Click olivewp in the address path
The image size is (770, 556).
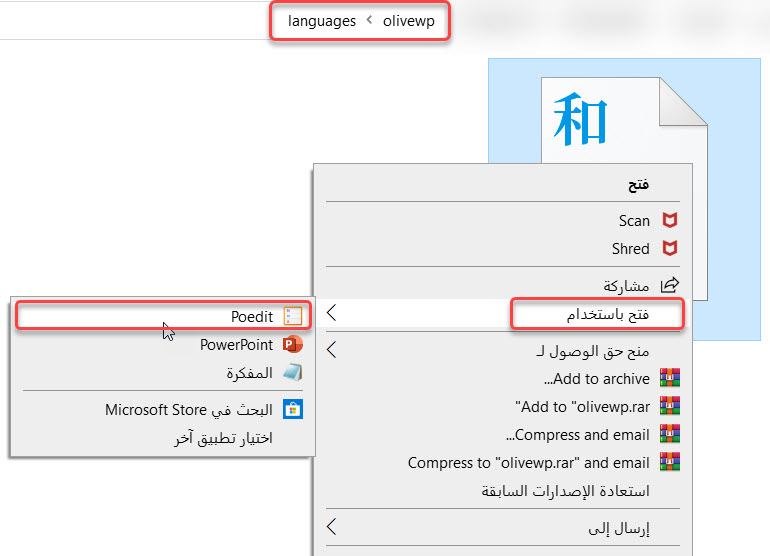pyautogui.click(x=409, y=20)
